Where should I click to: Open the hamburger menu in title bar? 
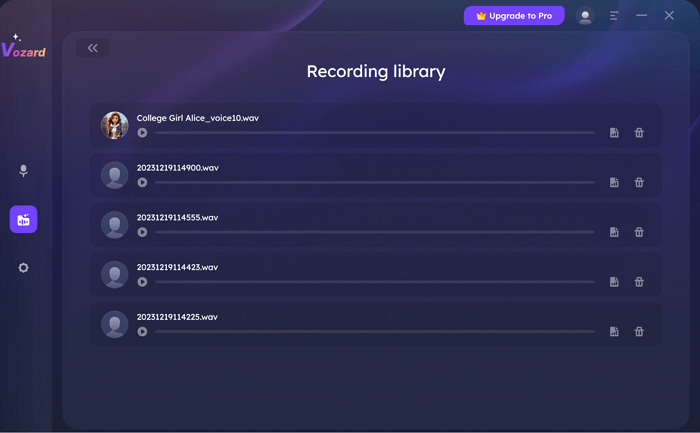(614, 16)
